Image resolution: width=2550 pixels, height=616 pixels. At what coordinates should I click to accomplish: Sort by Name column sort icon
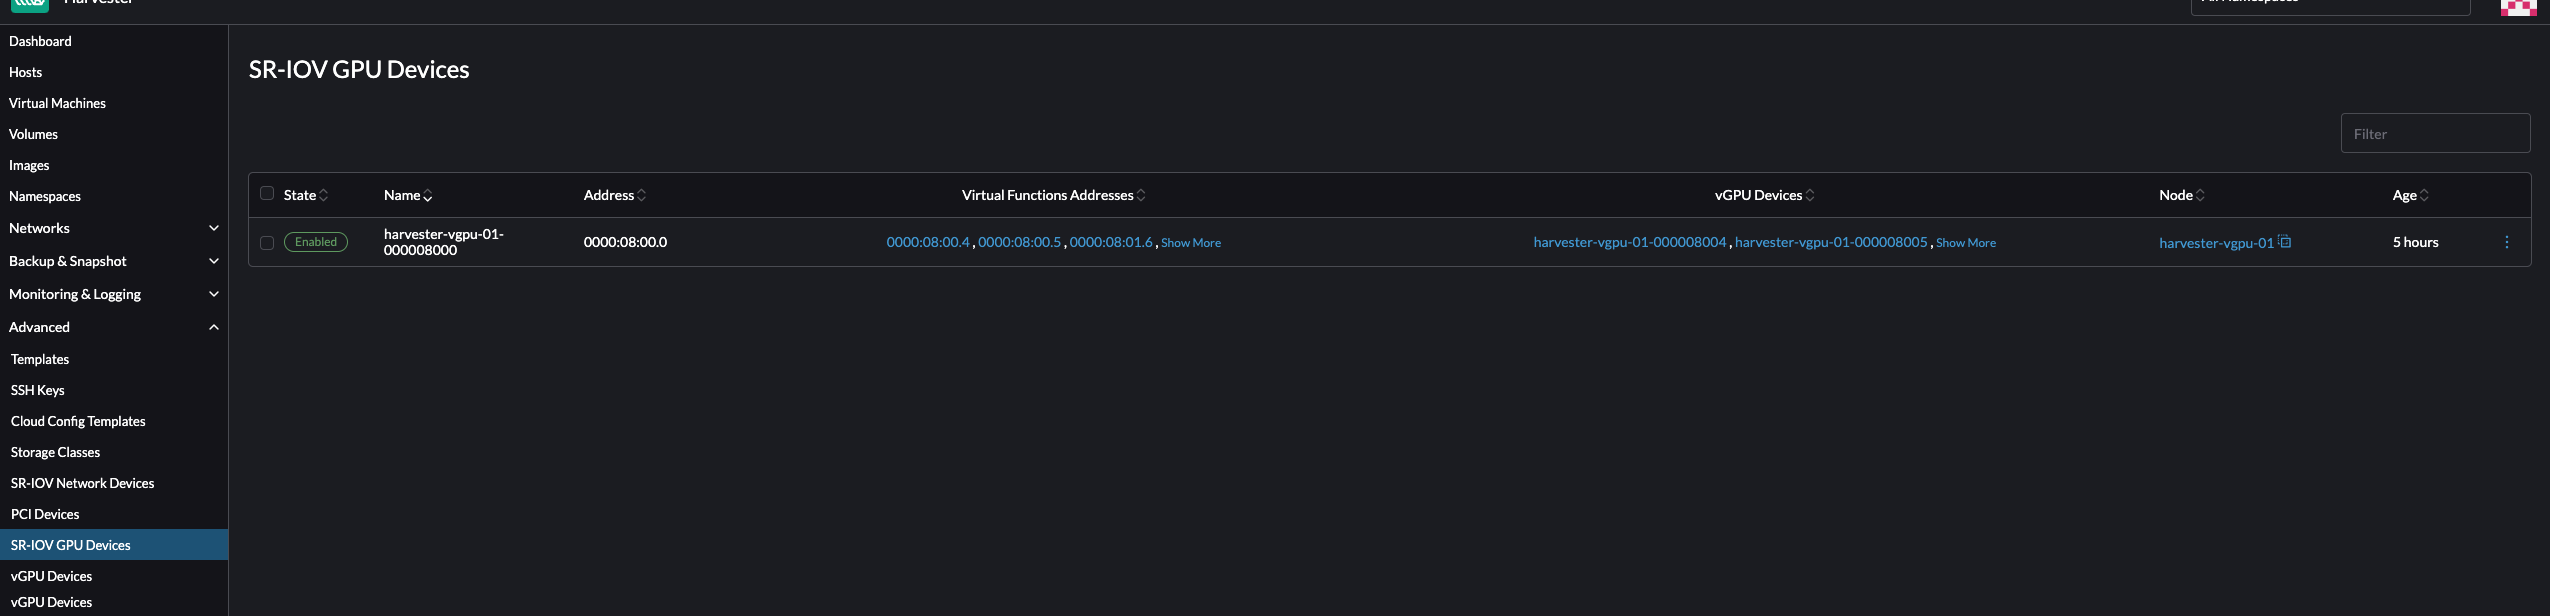click(428, 196)
